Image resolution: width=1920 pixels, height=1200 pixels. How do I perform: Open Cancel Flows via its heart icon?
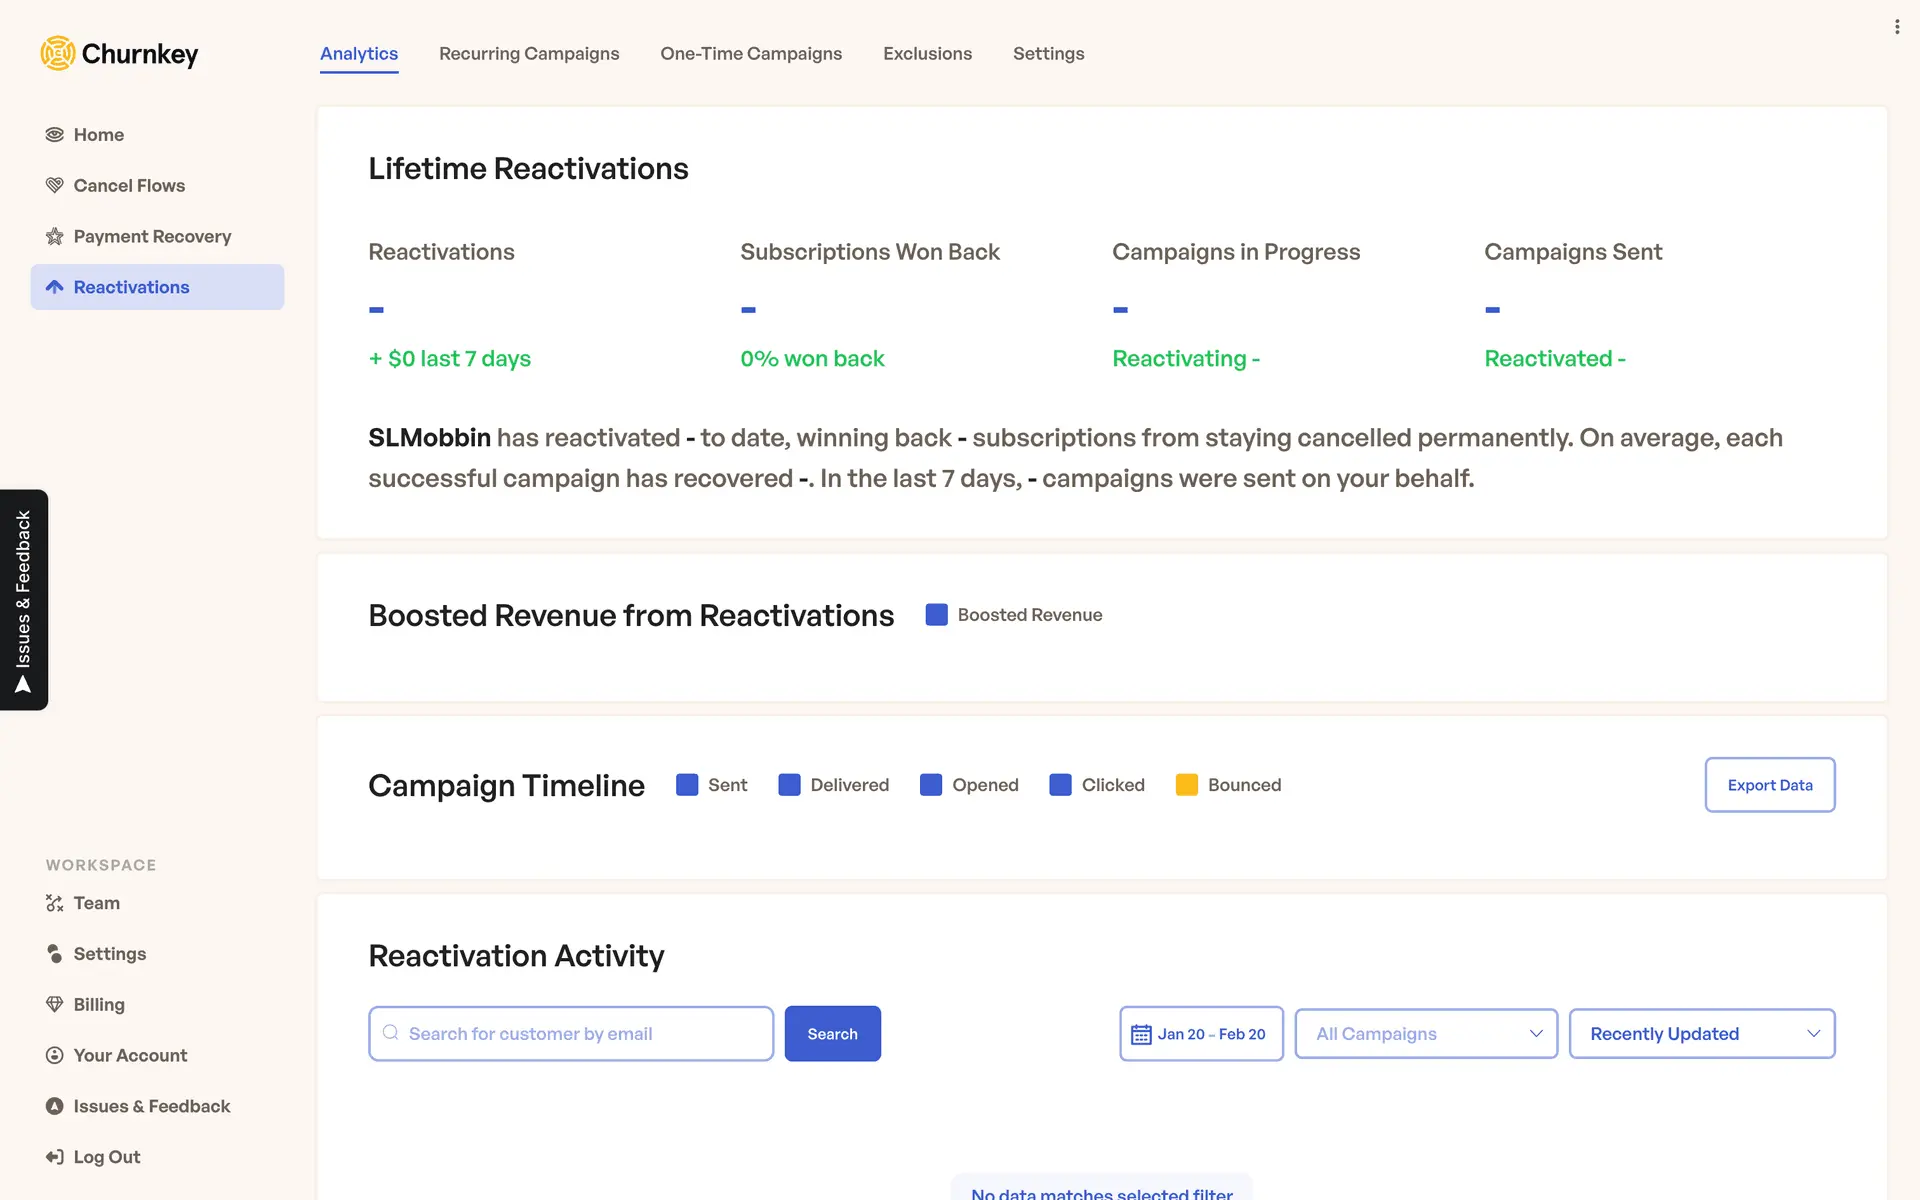(54, 186)
